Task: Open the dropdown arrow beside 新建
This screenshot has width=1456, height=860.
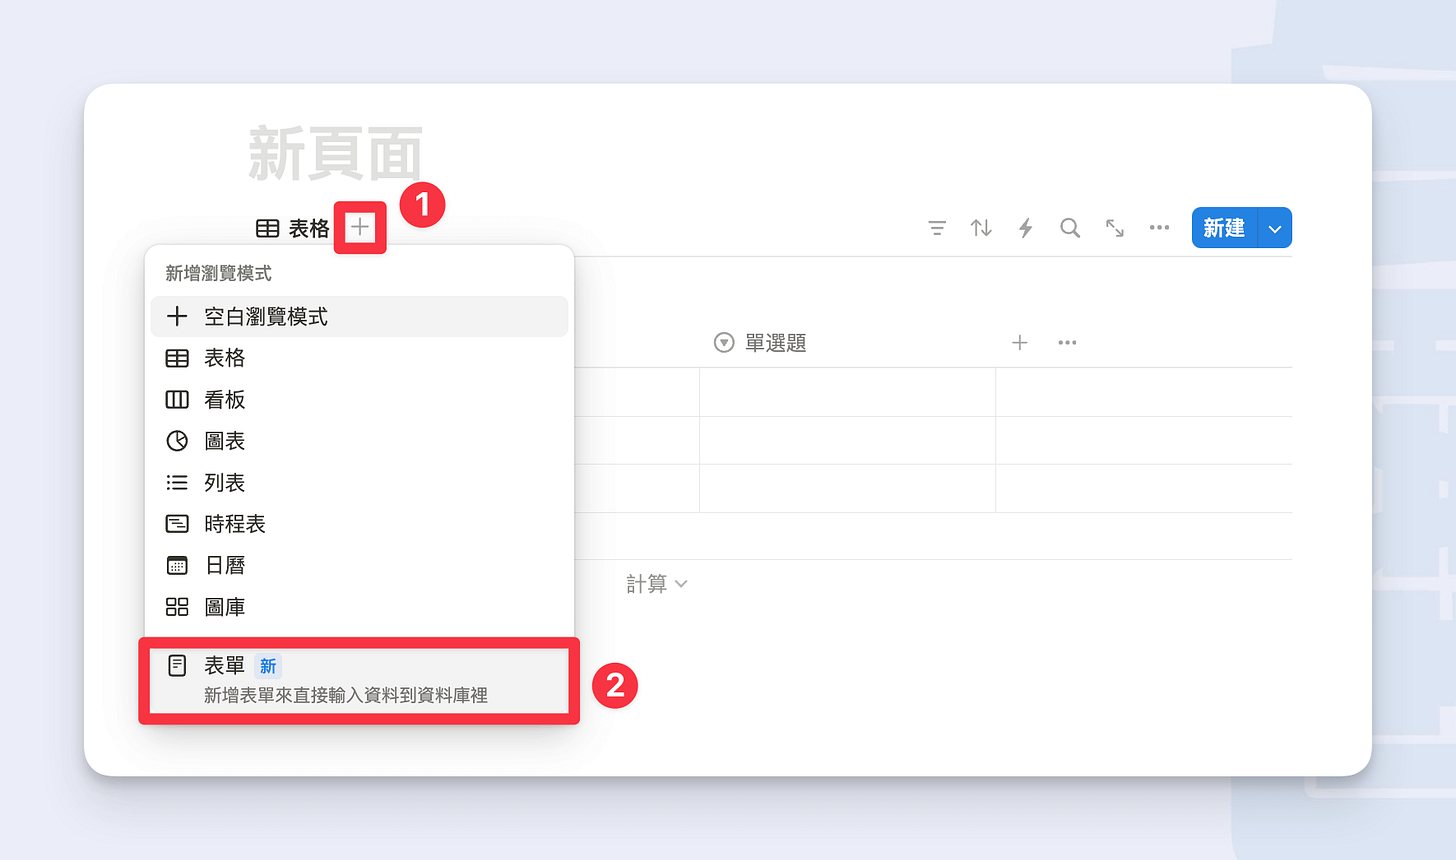Action: click(1275, 228)
